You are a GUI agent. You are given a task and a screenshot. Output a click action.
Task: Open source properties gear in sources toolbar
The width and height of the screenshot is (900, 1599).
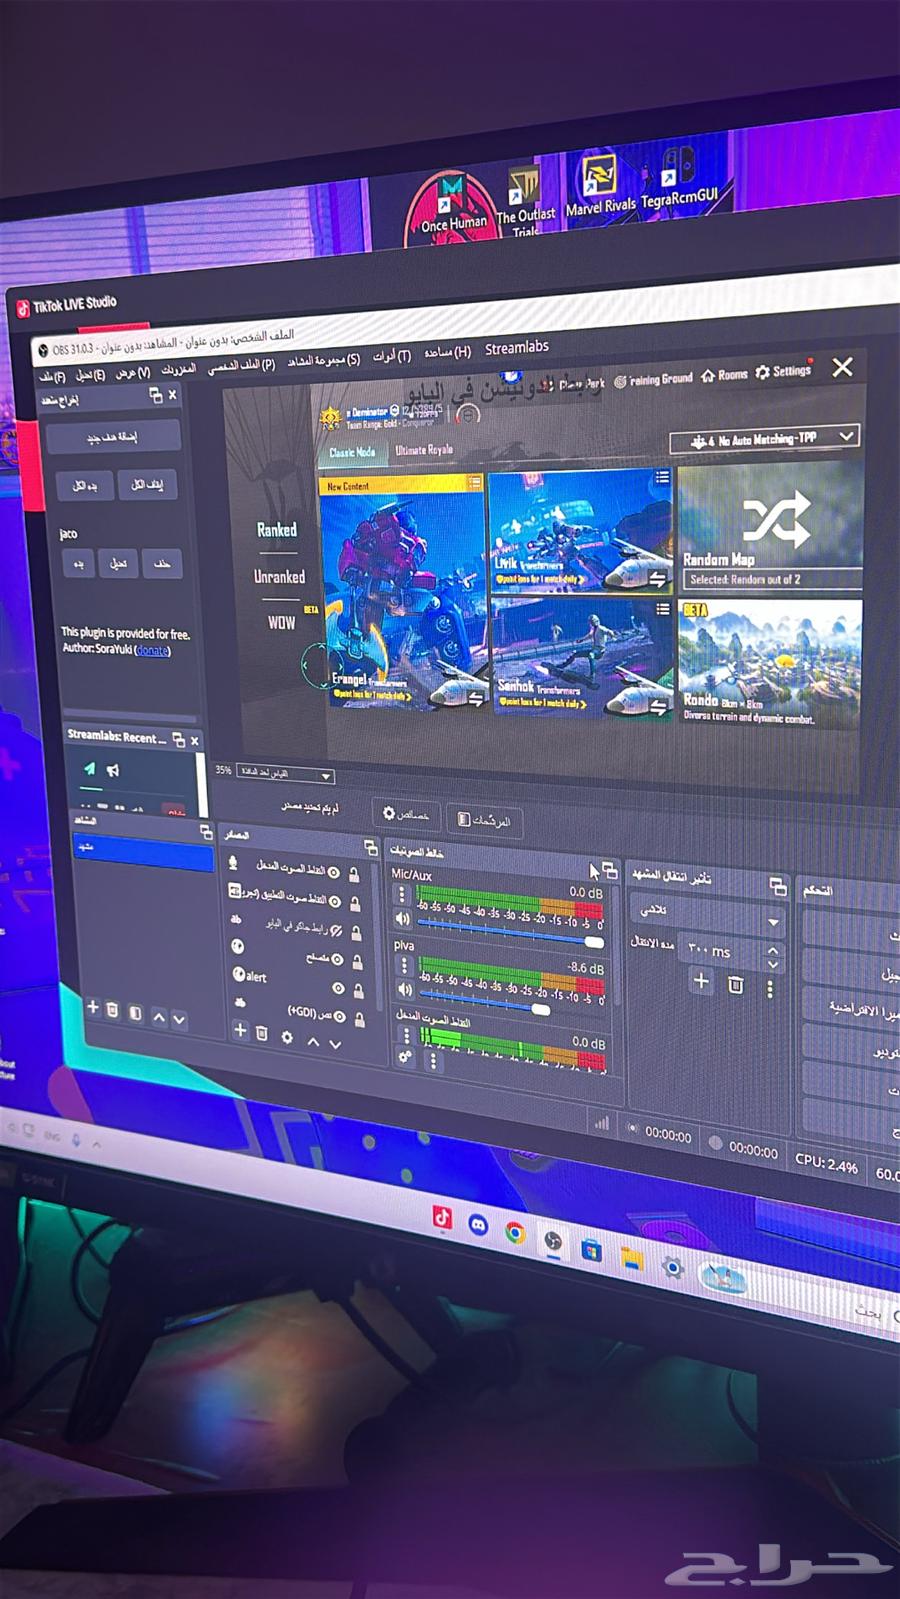tap(287, 1036)
